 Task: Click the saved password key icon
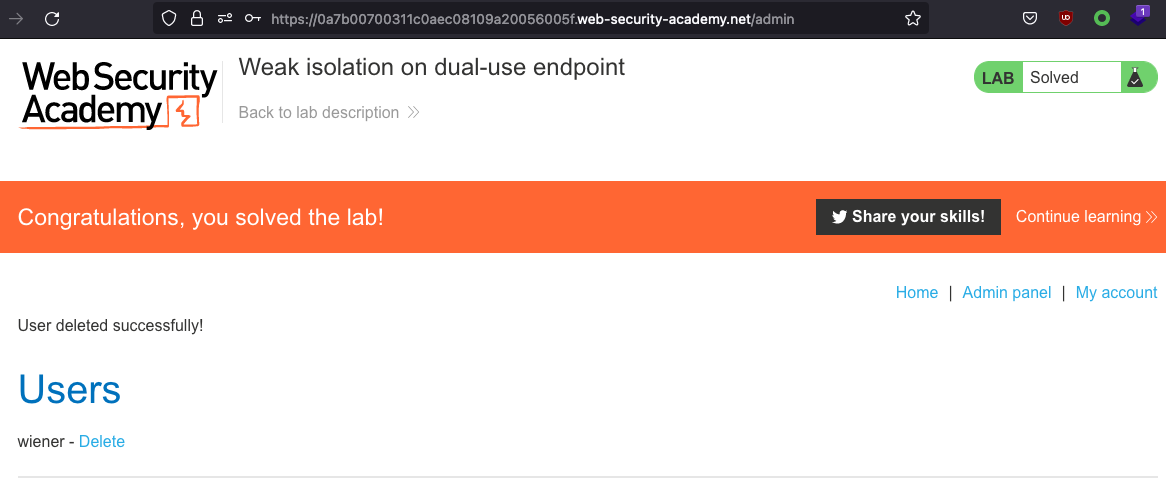pos(253,18)
